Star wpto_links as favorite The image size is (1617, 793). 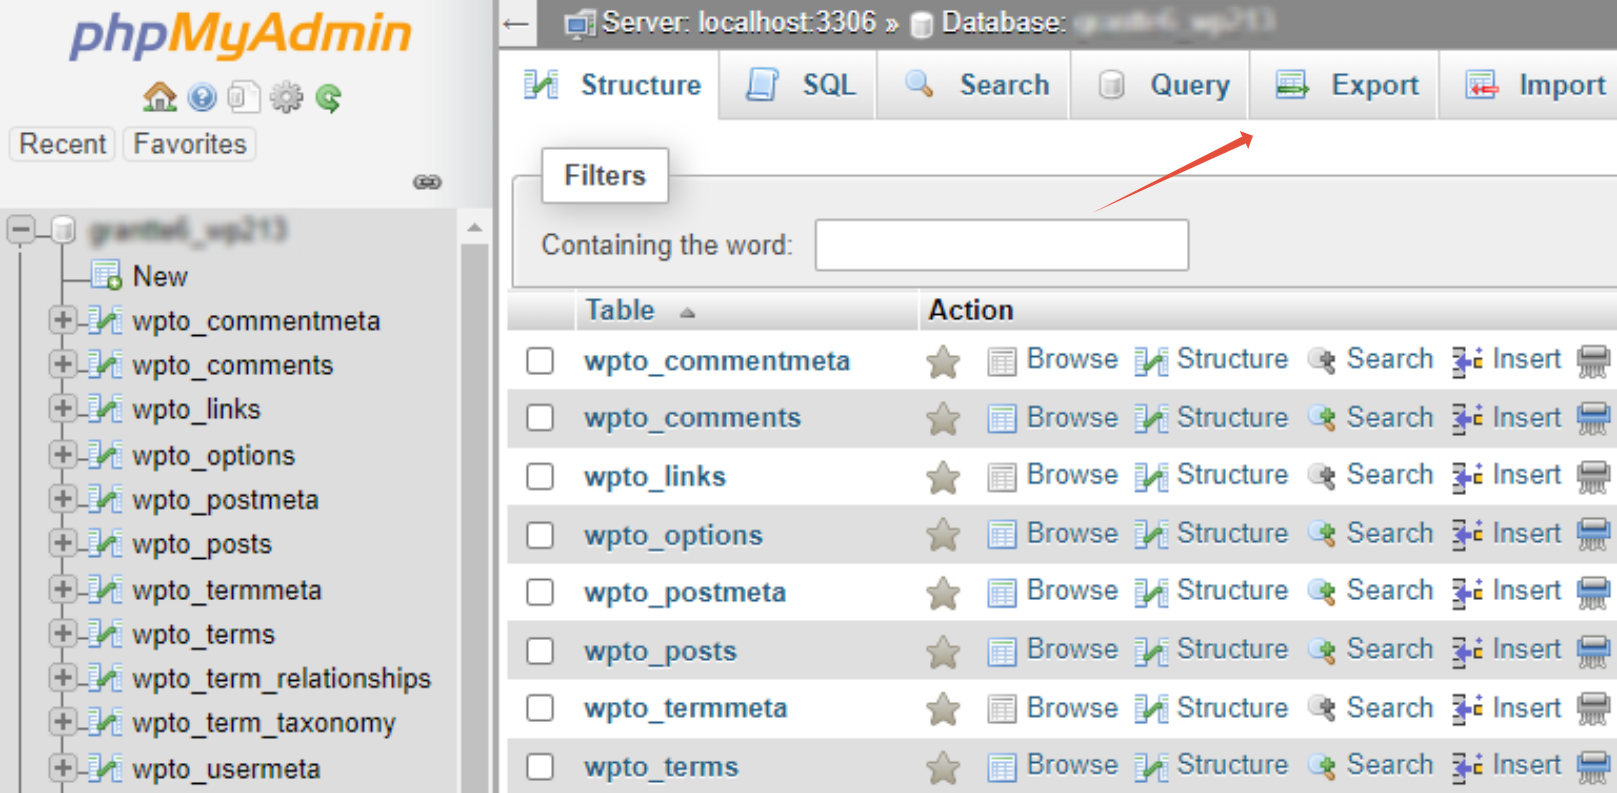point(943,477)
